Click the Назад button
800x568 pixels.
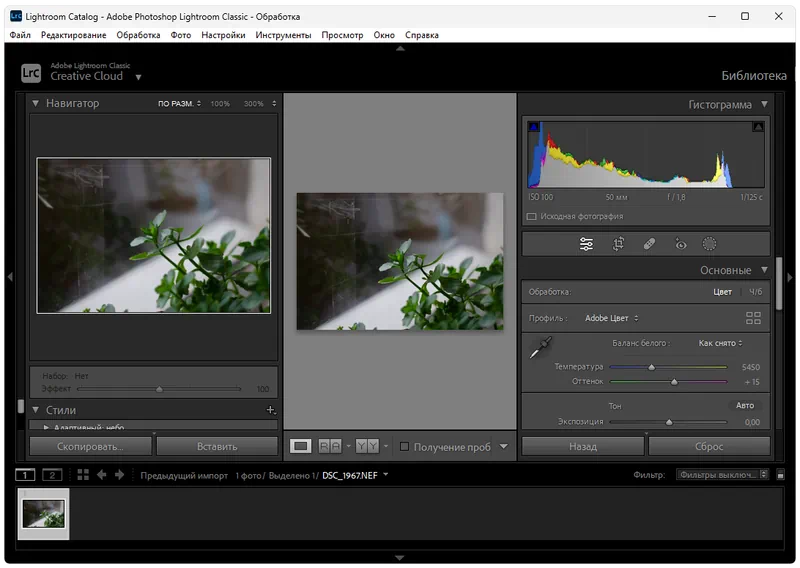tap(583, 447)
